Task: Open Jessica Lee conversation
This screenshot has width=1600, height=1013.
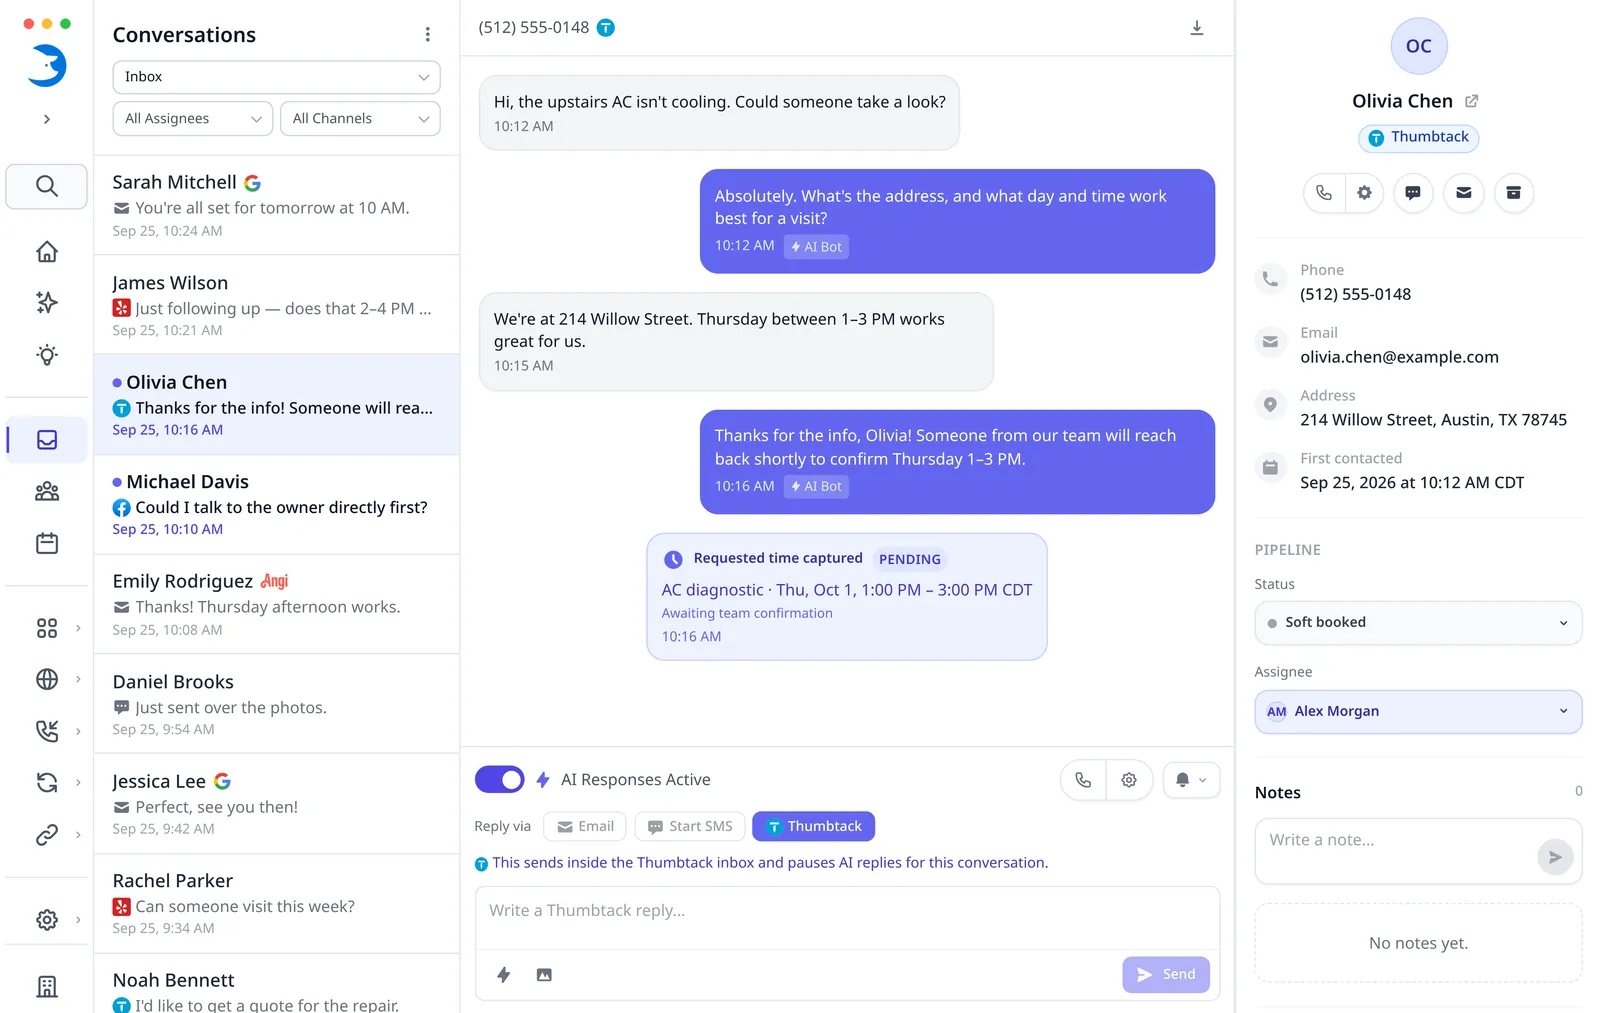Action: coord(276,804)
